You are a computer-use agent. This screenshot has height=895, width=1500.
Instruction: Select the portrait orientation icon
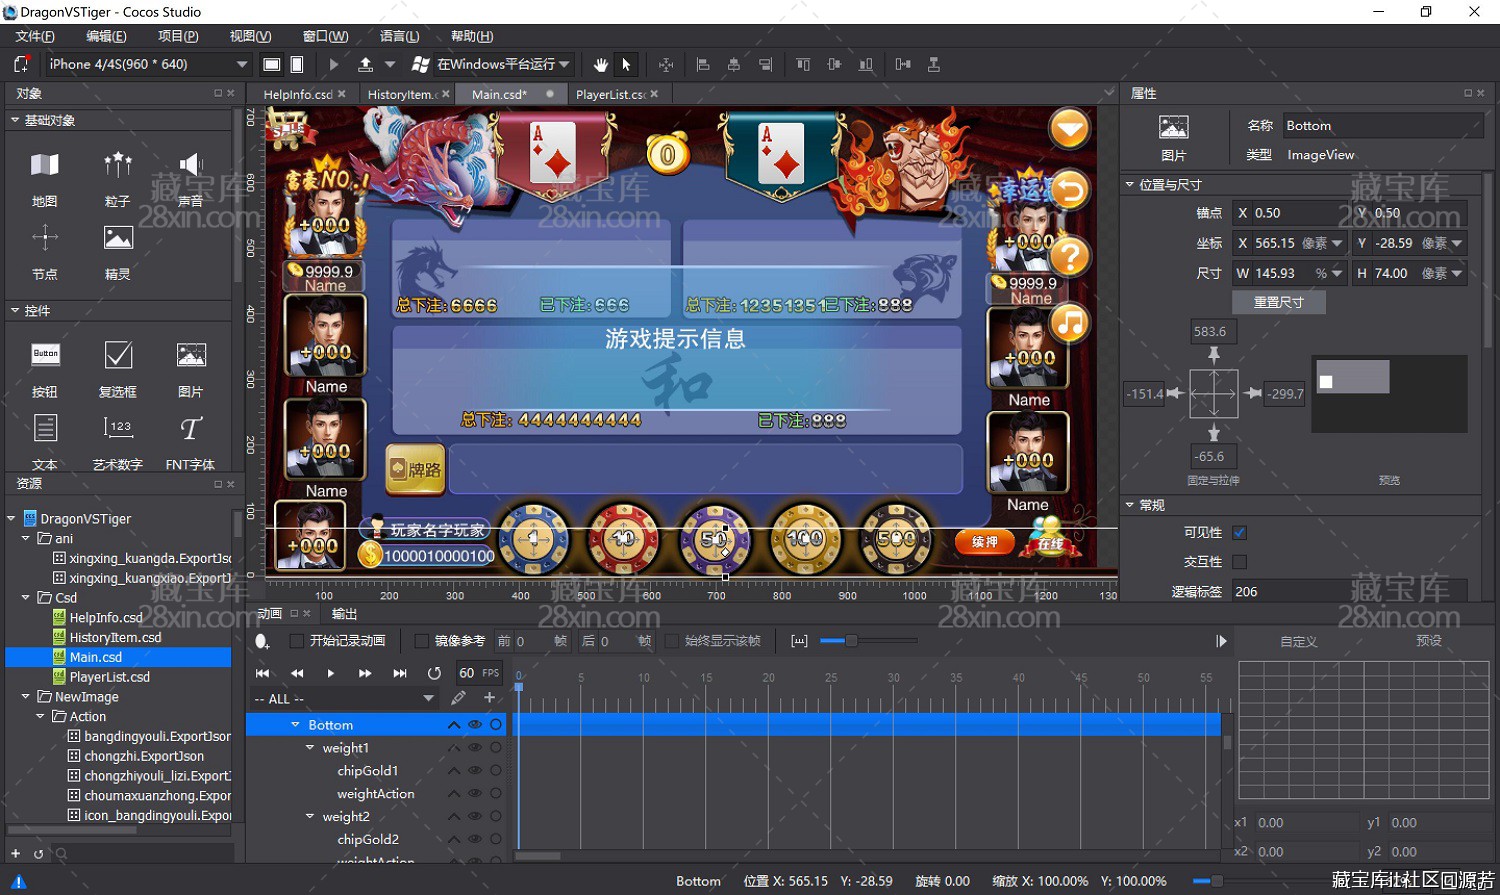[297, 64]
